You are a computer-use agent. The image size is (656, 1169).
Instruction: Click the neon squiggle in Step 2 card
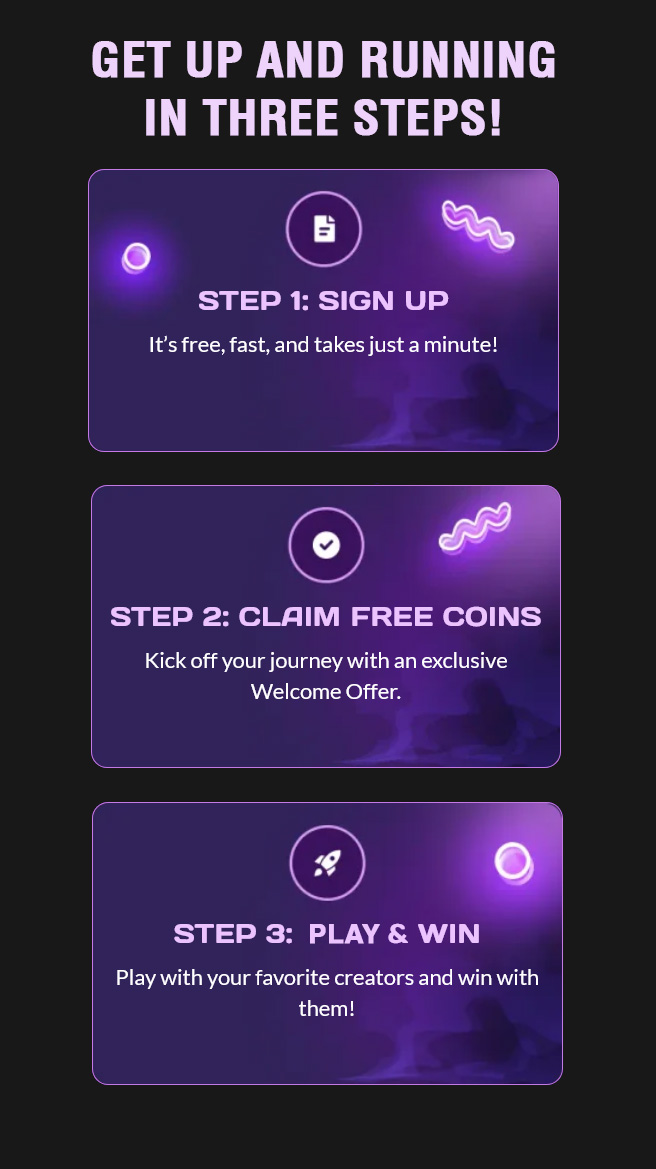coord(476,528)
